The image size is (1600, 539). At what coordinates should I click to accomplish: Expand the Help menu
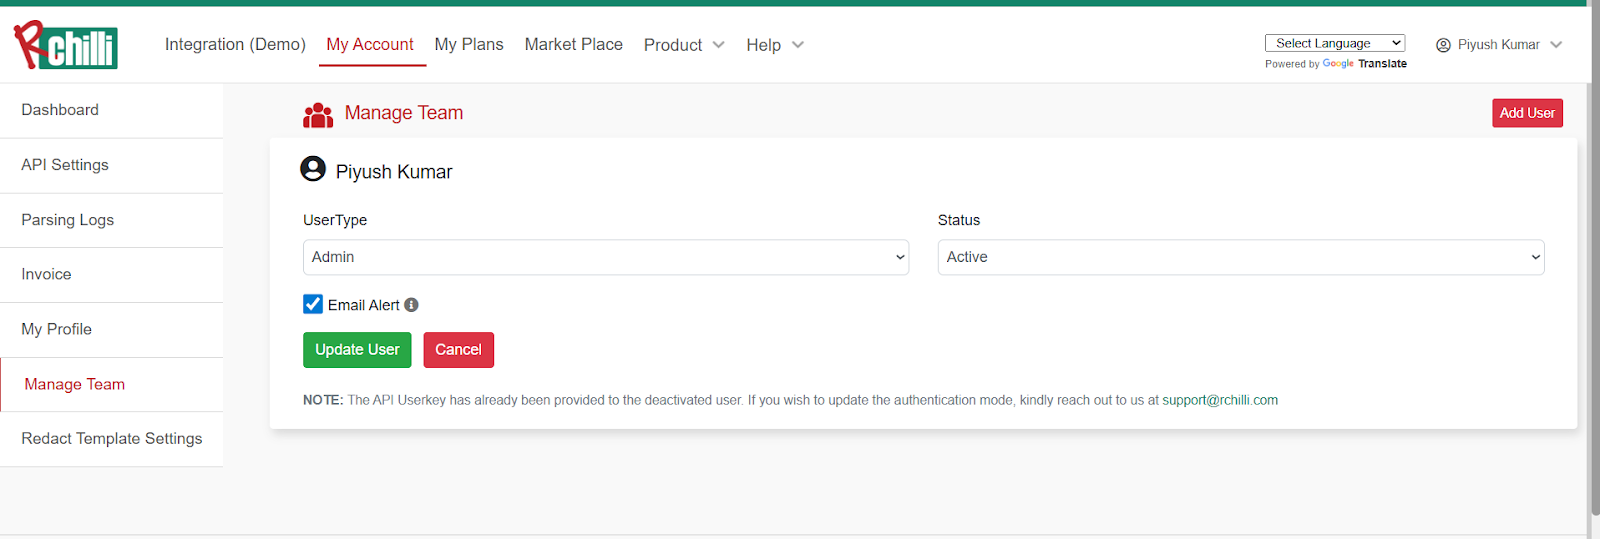(x=774, y=45)
